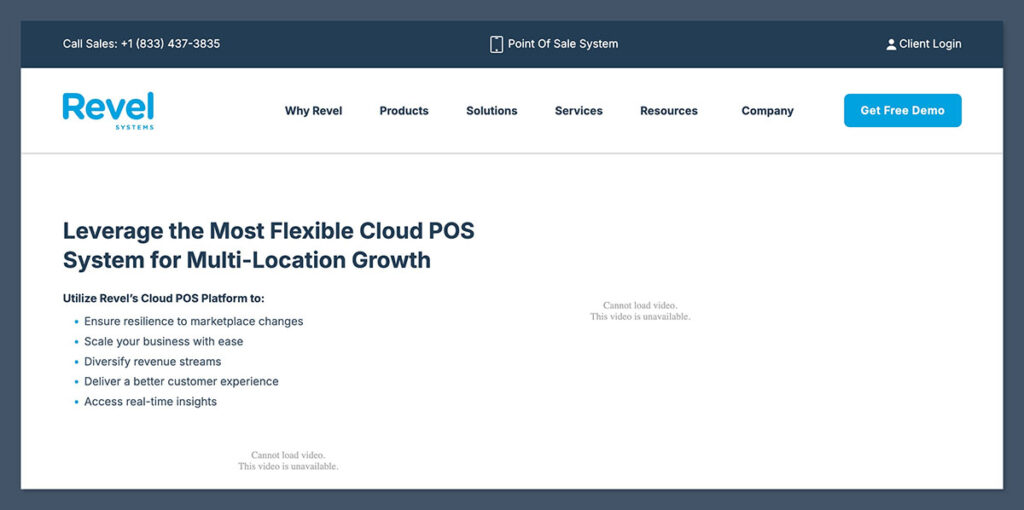Select the Company menu item
This screenshot has height=510, width=1024.
[x=767, y=111]
